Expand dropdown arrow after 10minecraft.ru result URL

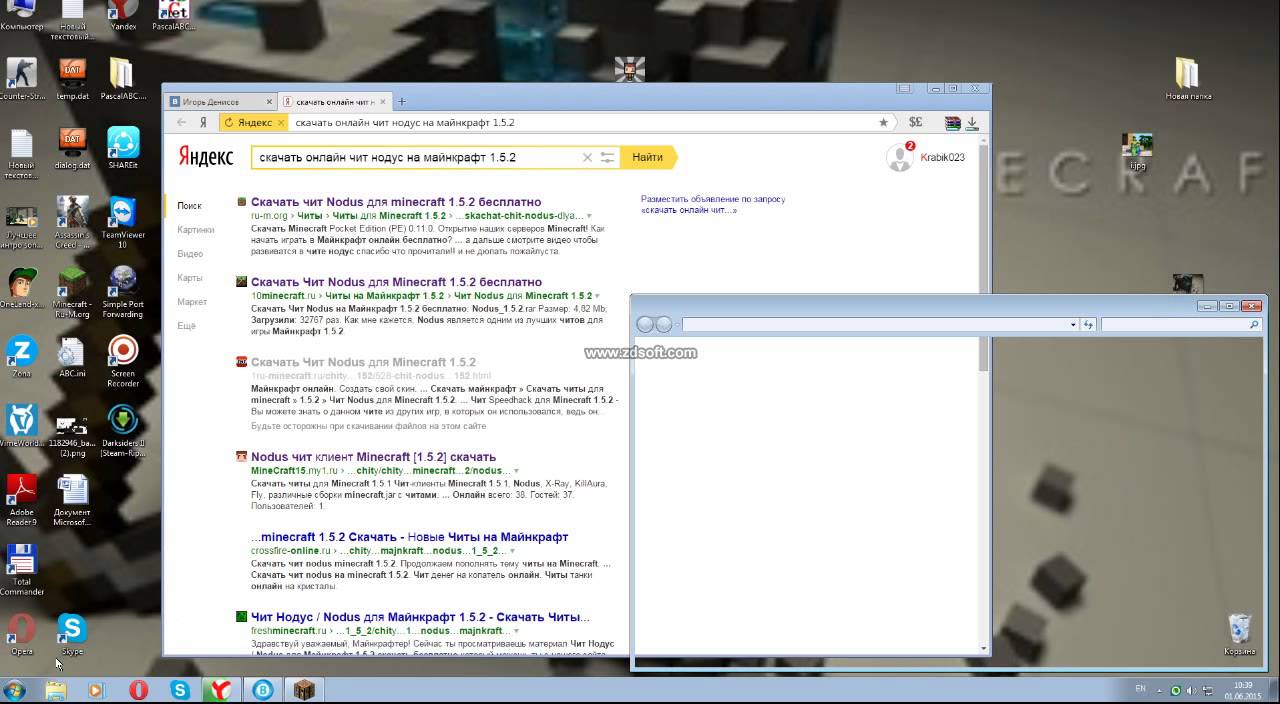[x=597, y=296]
